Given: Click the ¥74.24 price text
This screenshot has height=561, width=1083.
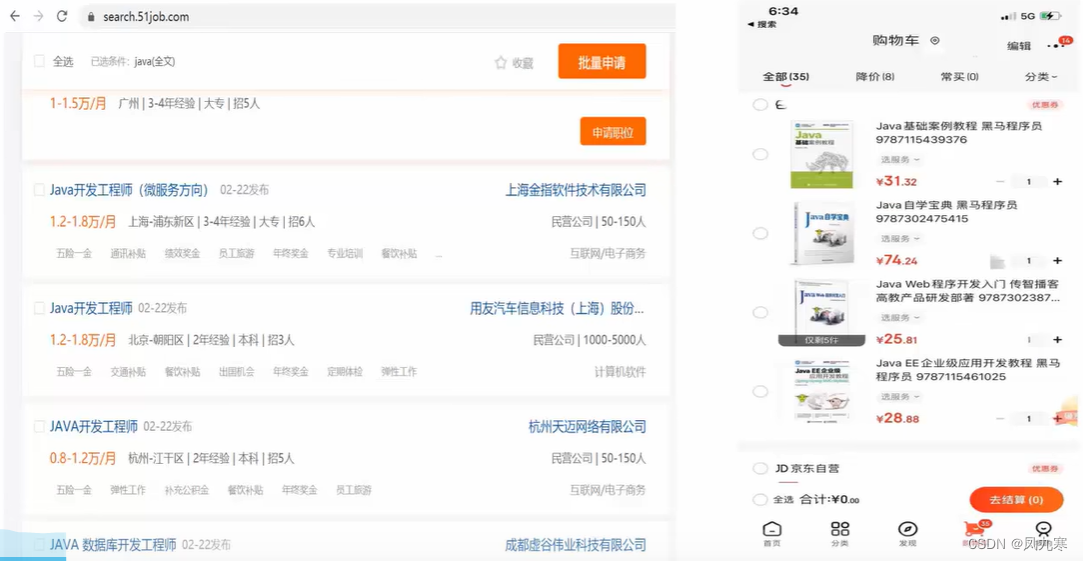Looking at the screenshot, I should [x=897, y=261].
